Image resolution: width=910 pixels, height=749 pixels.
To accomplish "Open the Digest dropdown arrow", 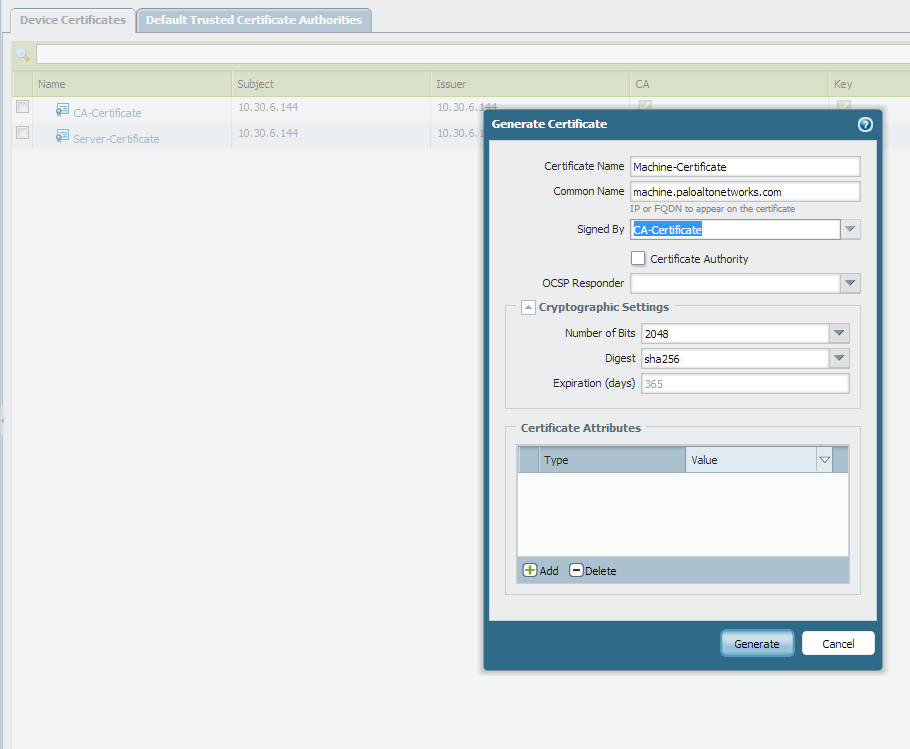I will point(839,358).
